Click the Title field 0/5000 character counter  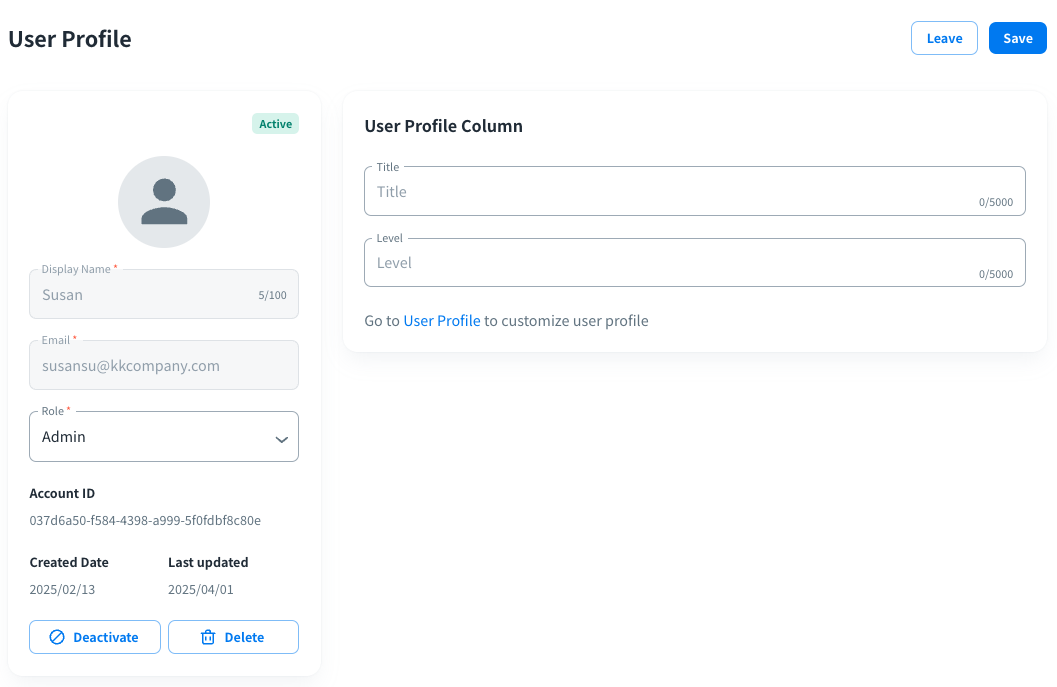995,203
